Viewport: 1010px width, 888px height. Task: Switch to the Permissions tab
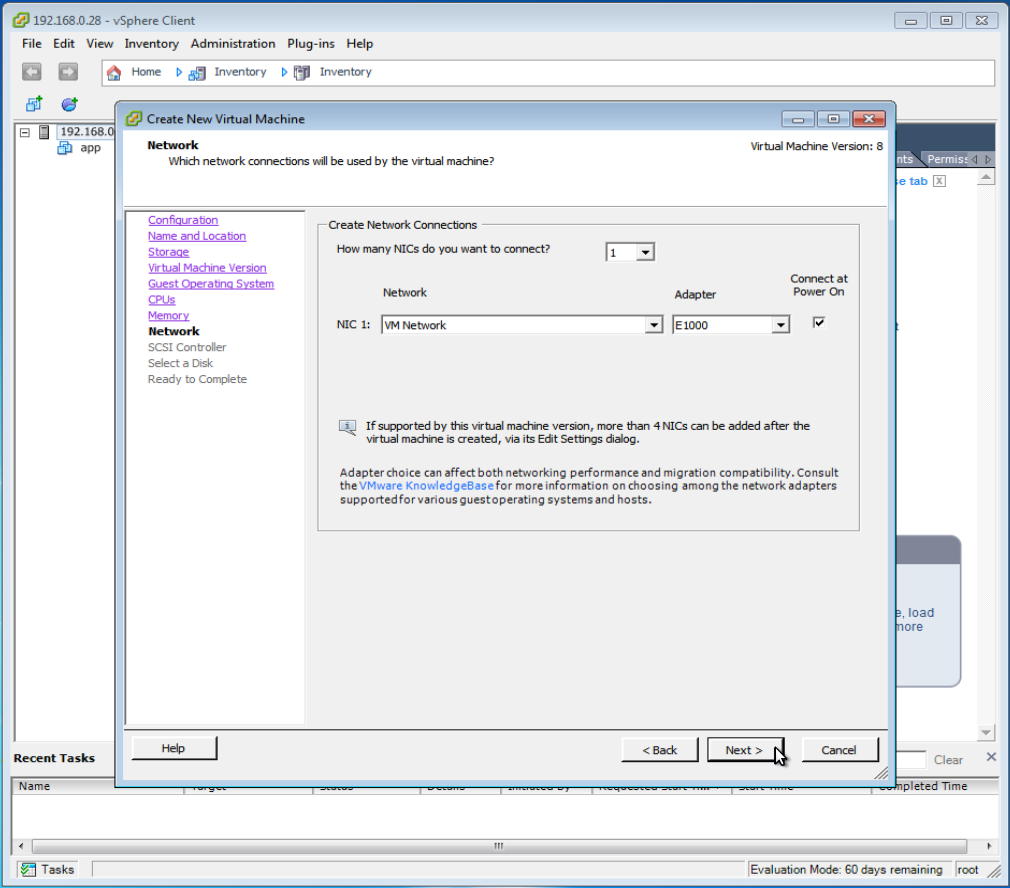click(x=946, y=159)
